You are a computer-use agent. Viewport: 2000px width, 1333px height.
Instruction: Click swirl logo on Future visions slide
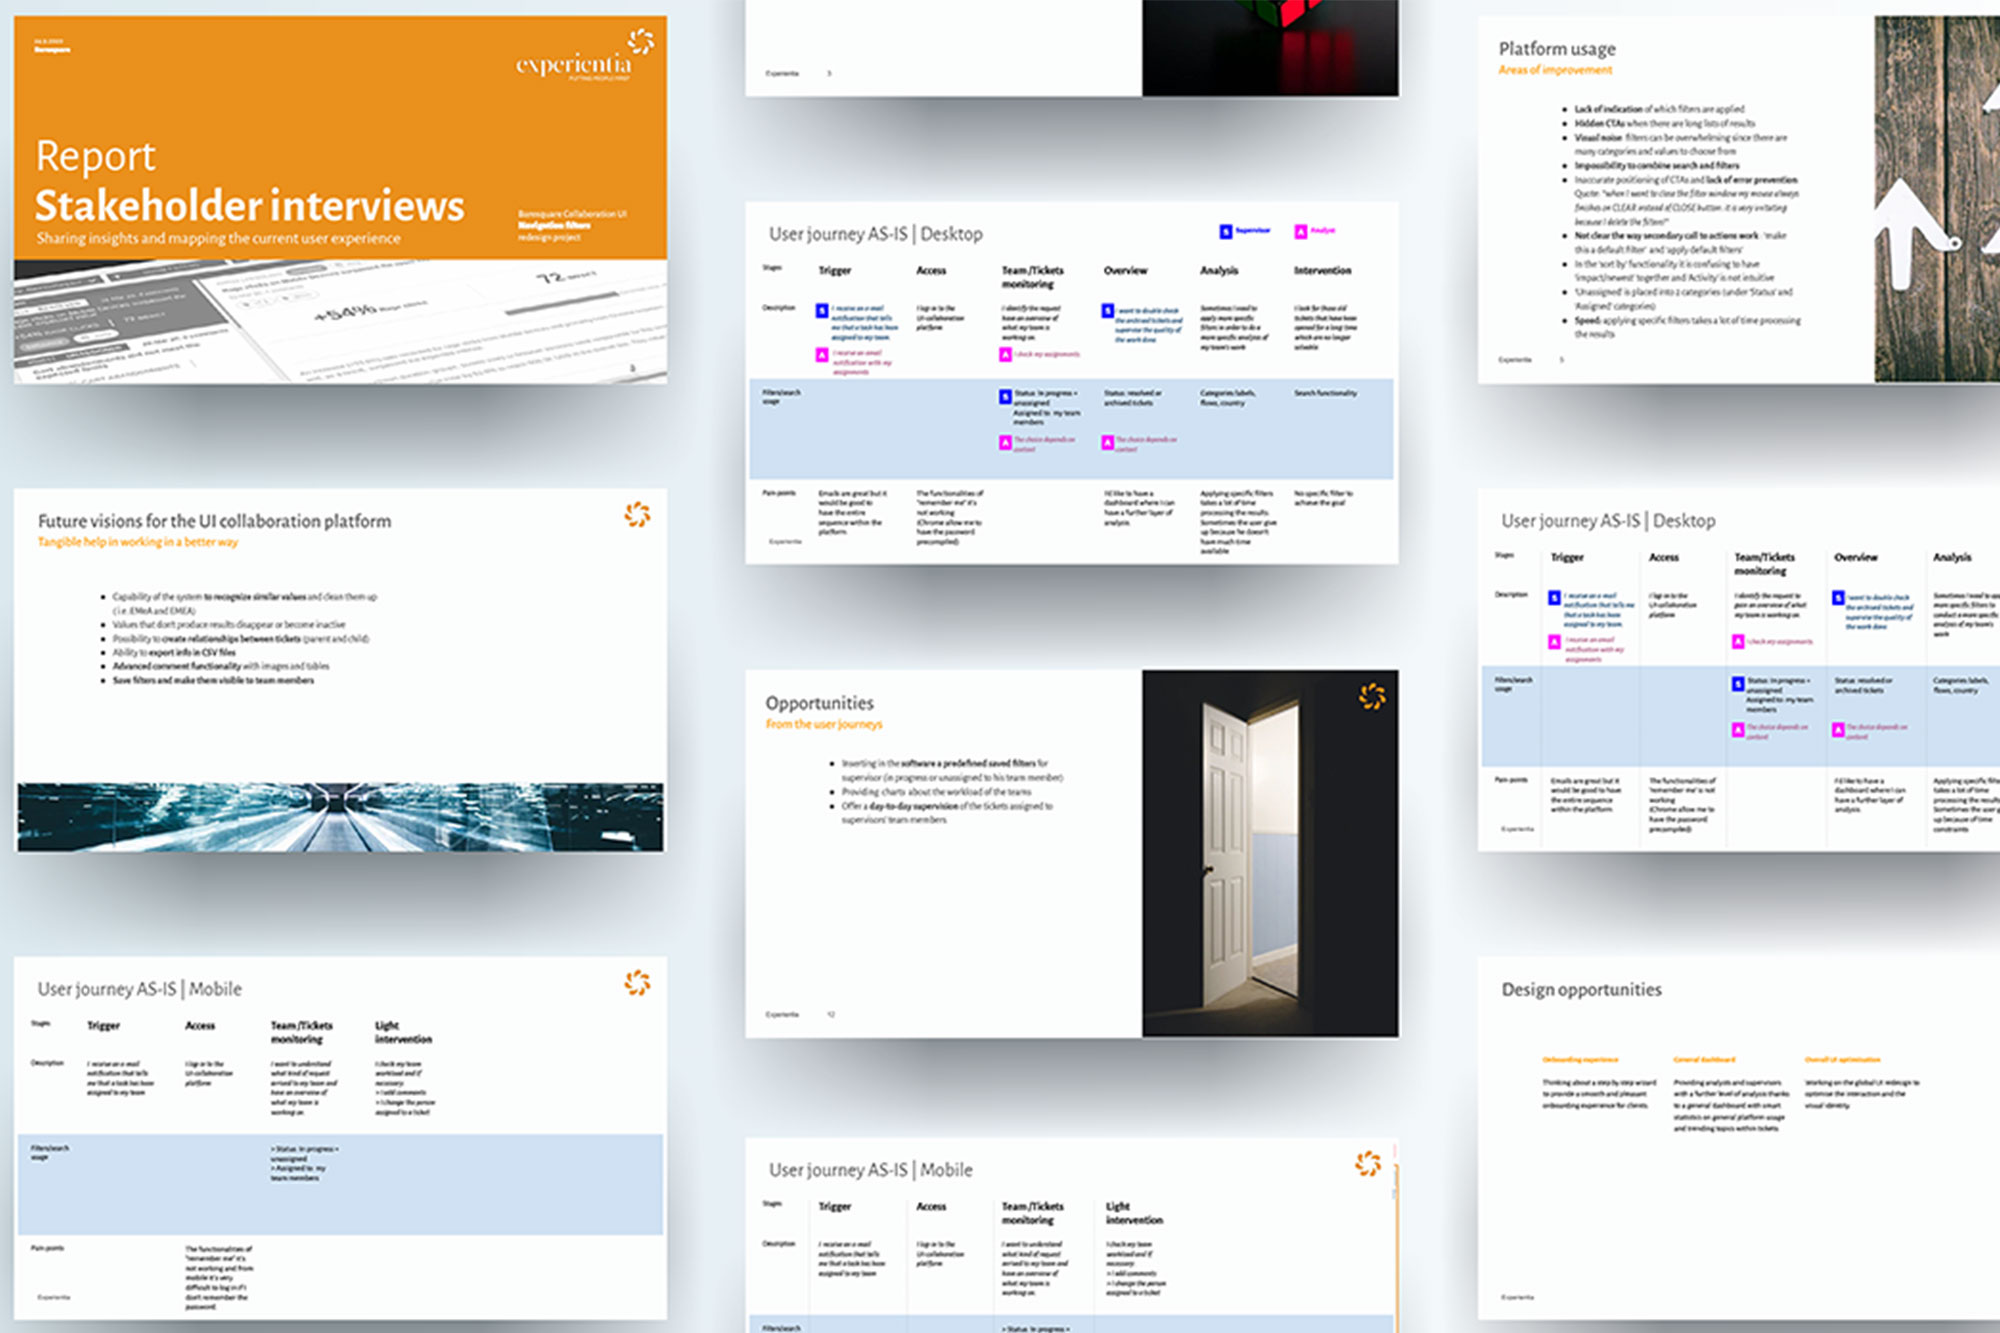(637, 515)
